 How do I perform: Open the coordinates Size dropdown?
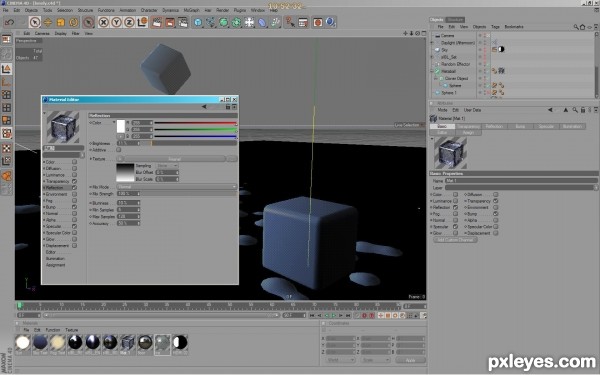pos(375,360)
